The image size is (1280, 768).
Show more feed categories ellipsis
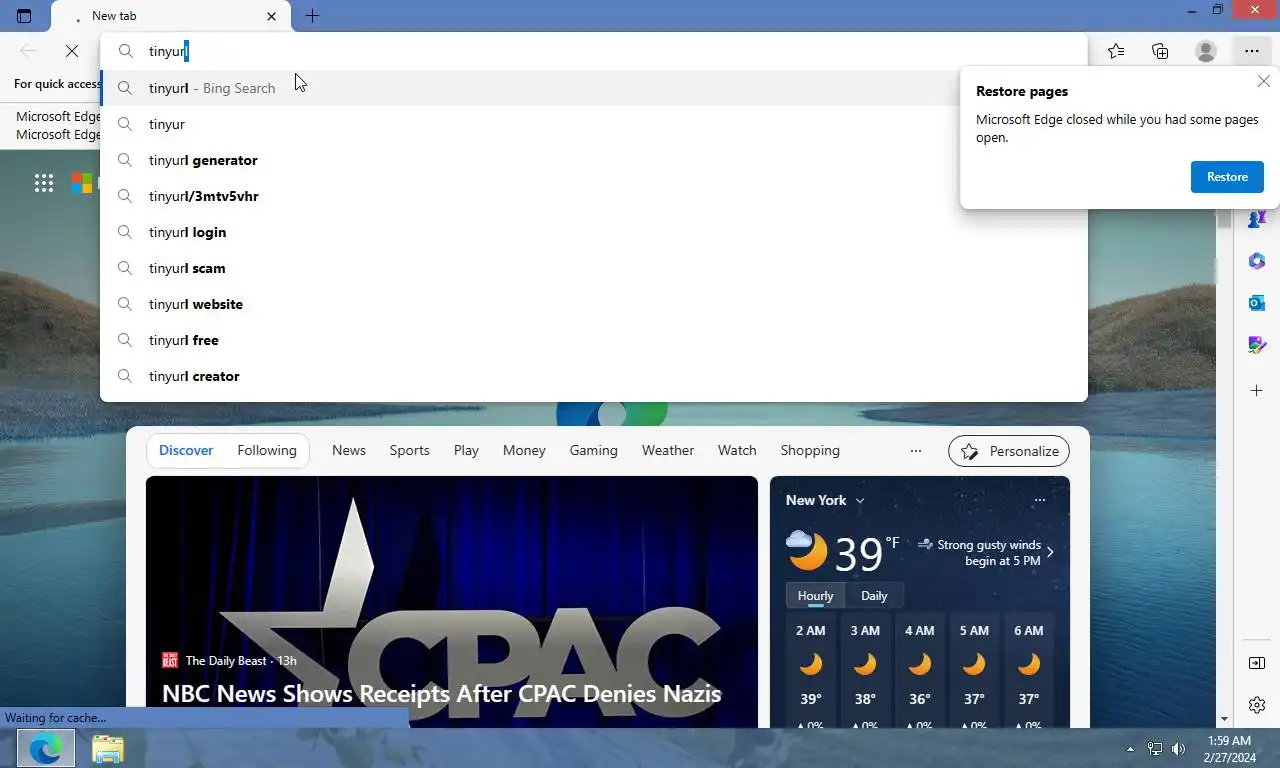(916, 451)
